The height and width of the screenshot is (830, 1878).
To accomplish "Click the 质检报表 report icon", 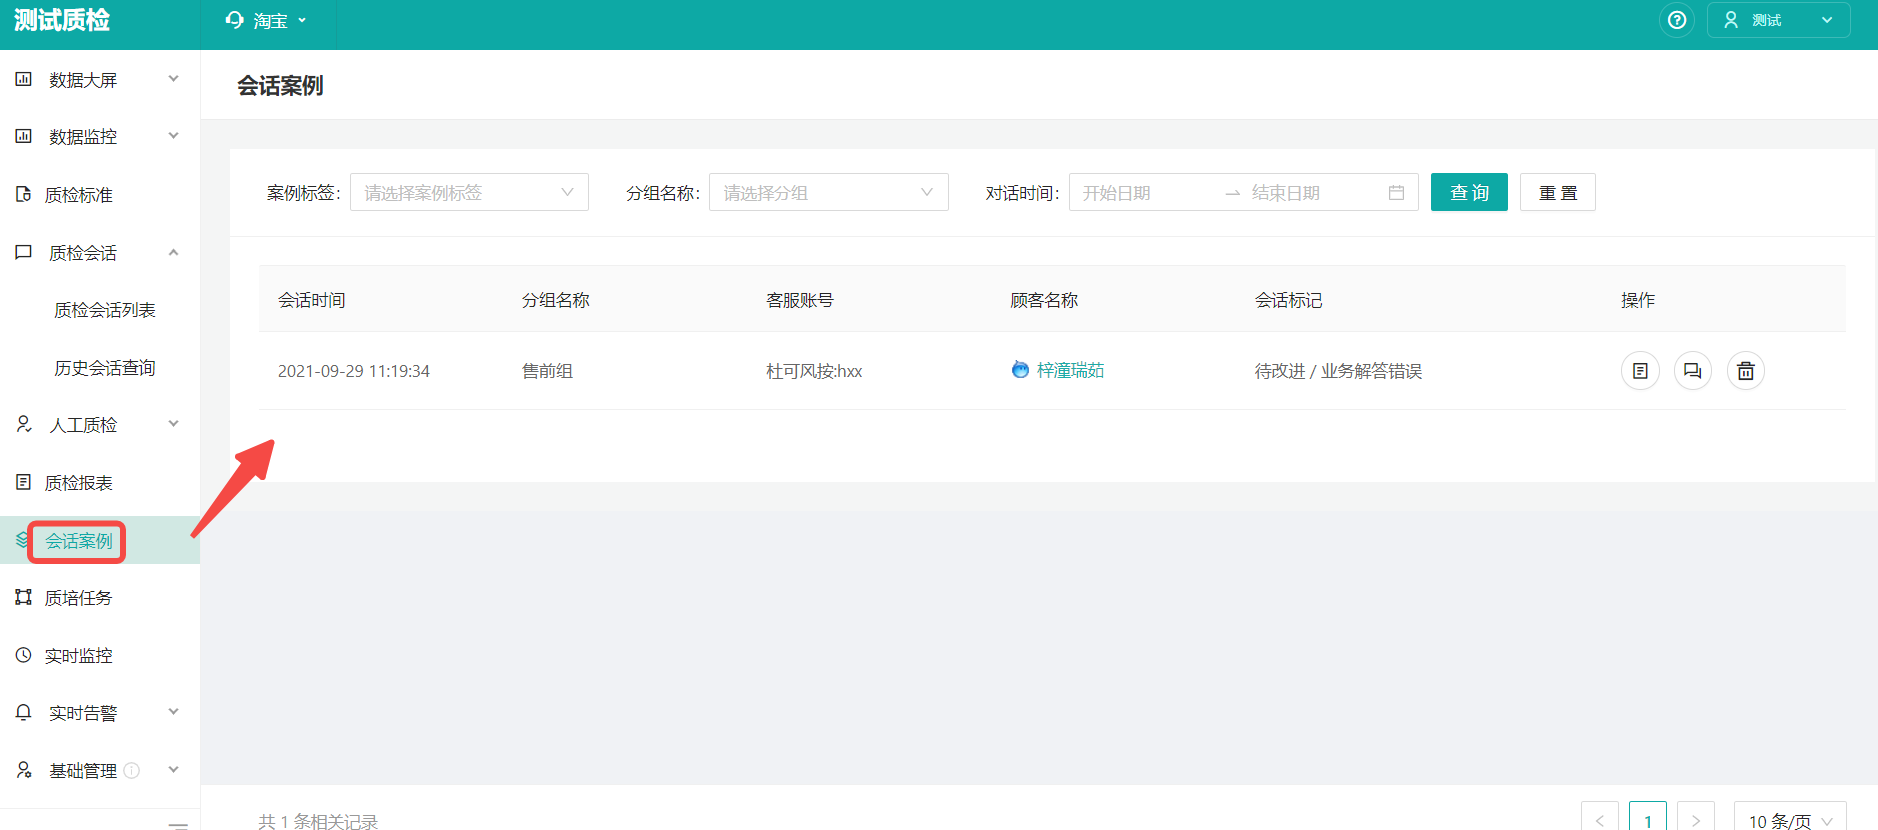I will [24, 482].
